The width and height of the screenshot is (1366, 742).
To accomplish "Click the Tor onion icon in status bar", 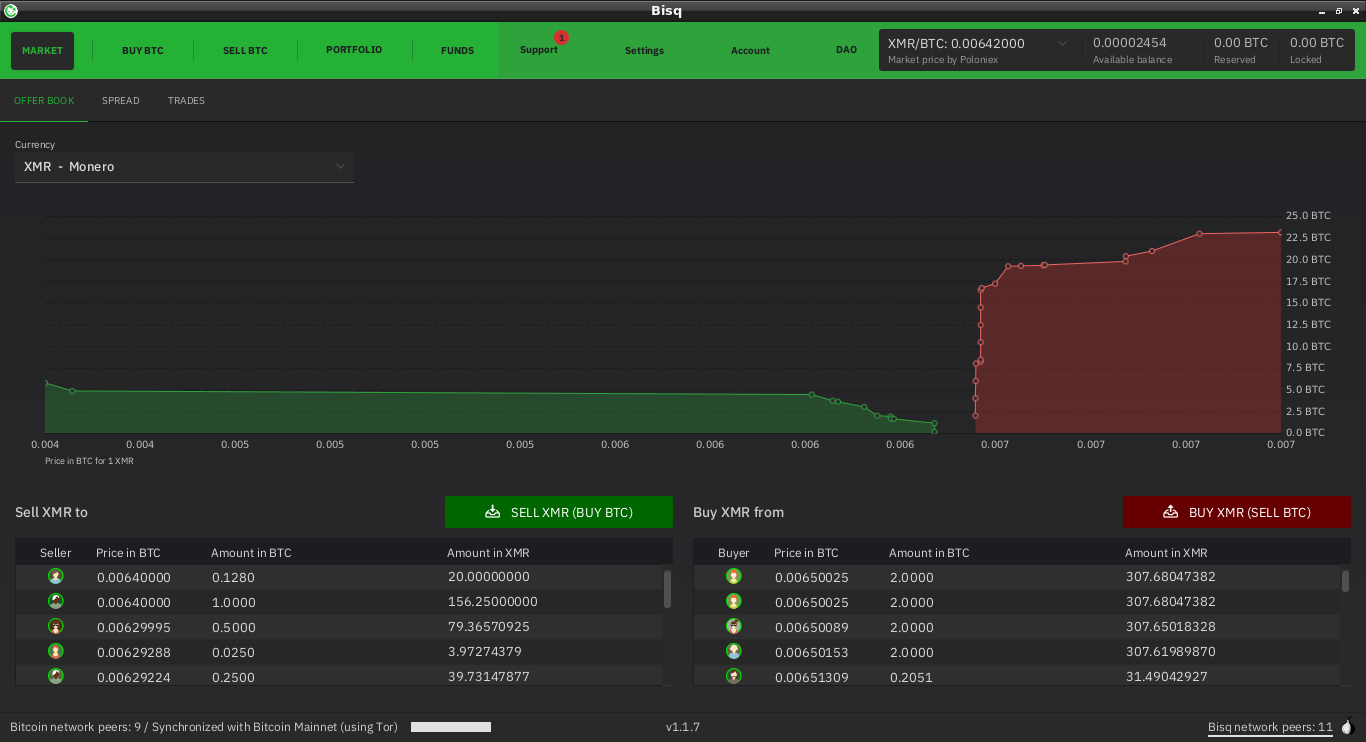I will click(1348, 727).
